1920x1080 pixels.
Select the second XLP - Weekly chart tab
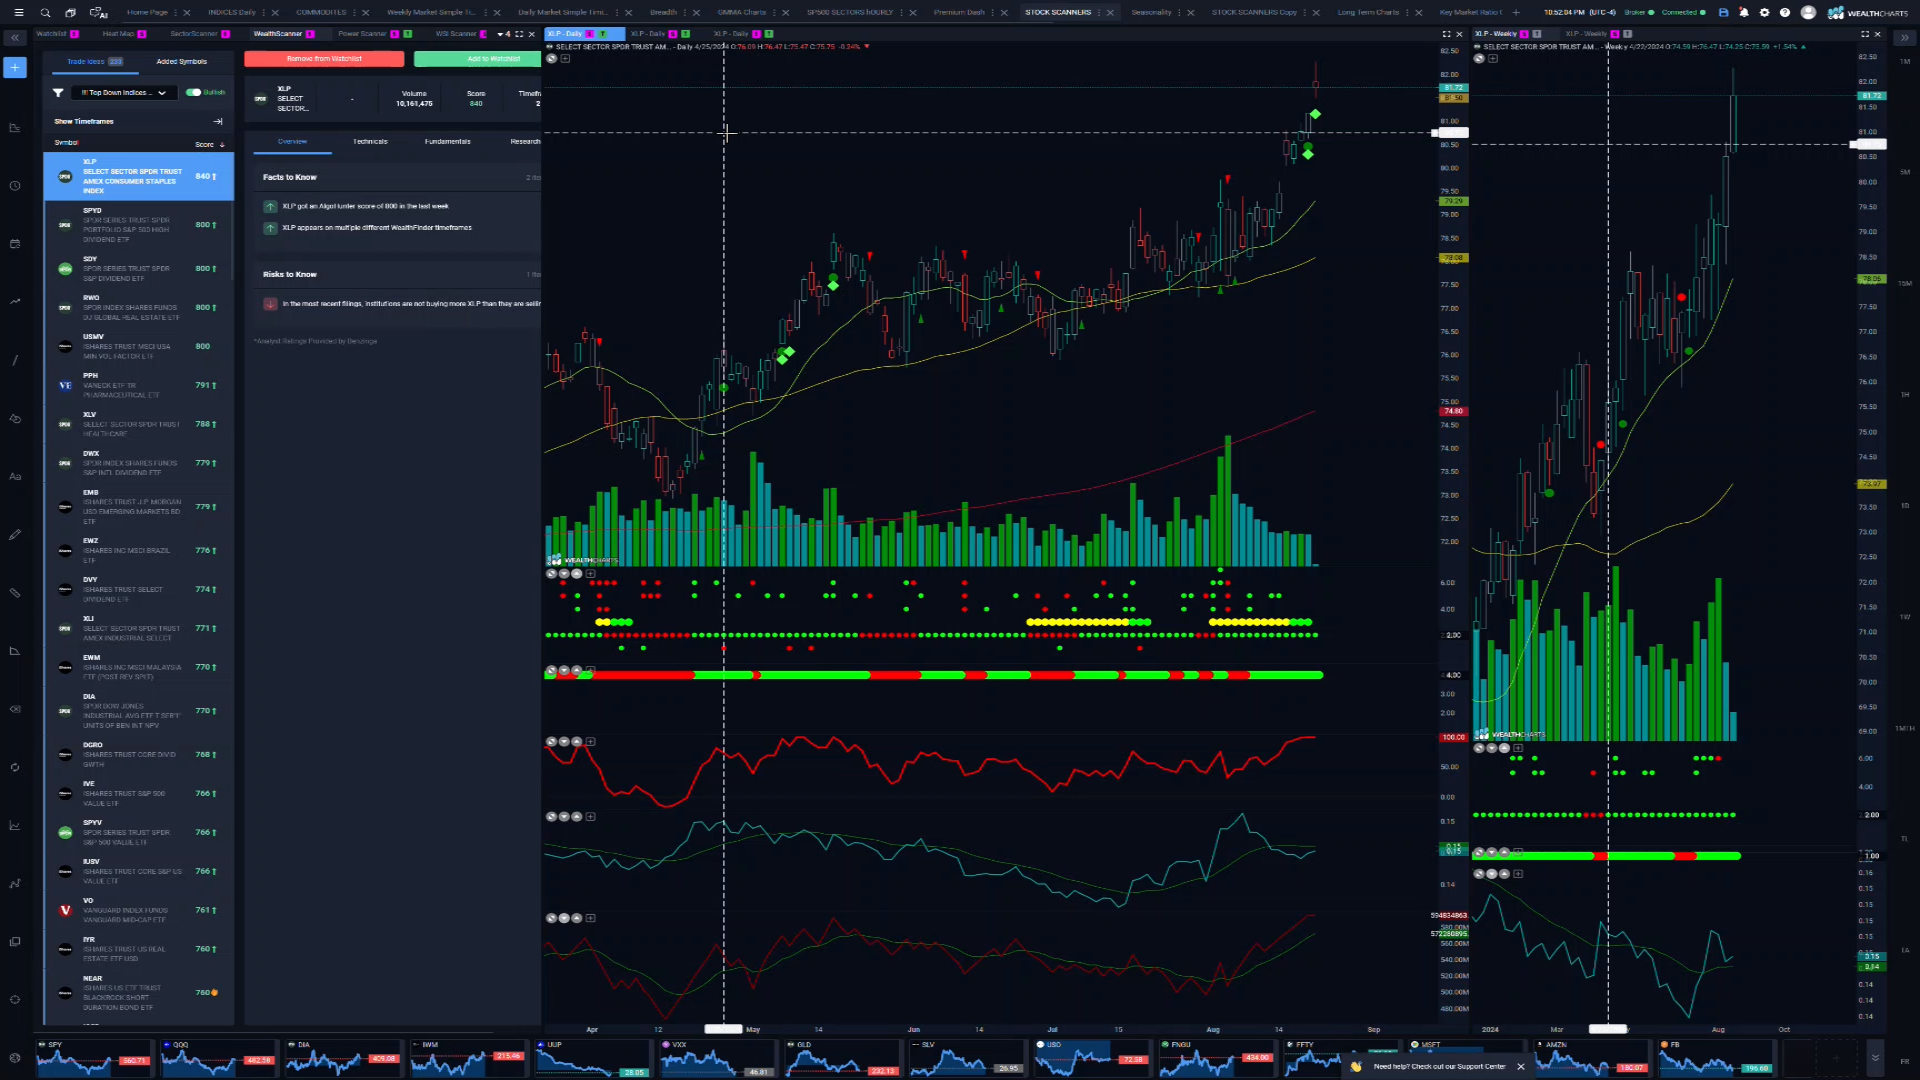pos(1598,33)
